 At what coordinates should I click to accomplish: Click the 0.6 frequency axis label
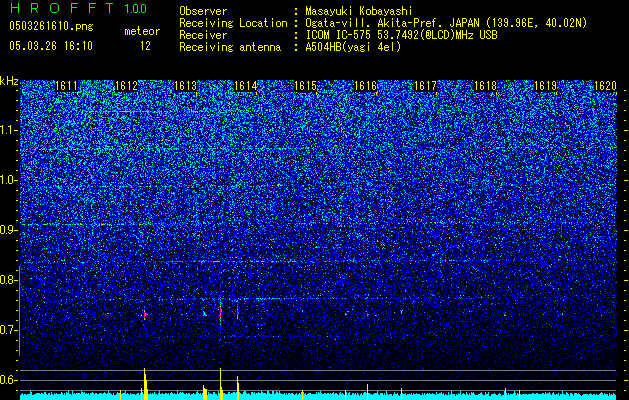pyautogui.click(x=7, y=380)
